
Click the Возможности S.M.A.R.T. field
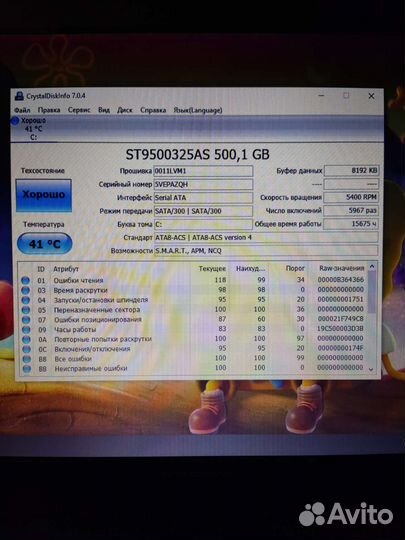266,251
